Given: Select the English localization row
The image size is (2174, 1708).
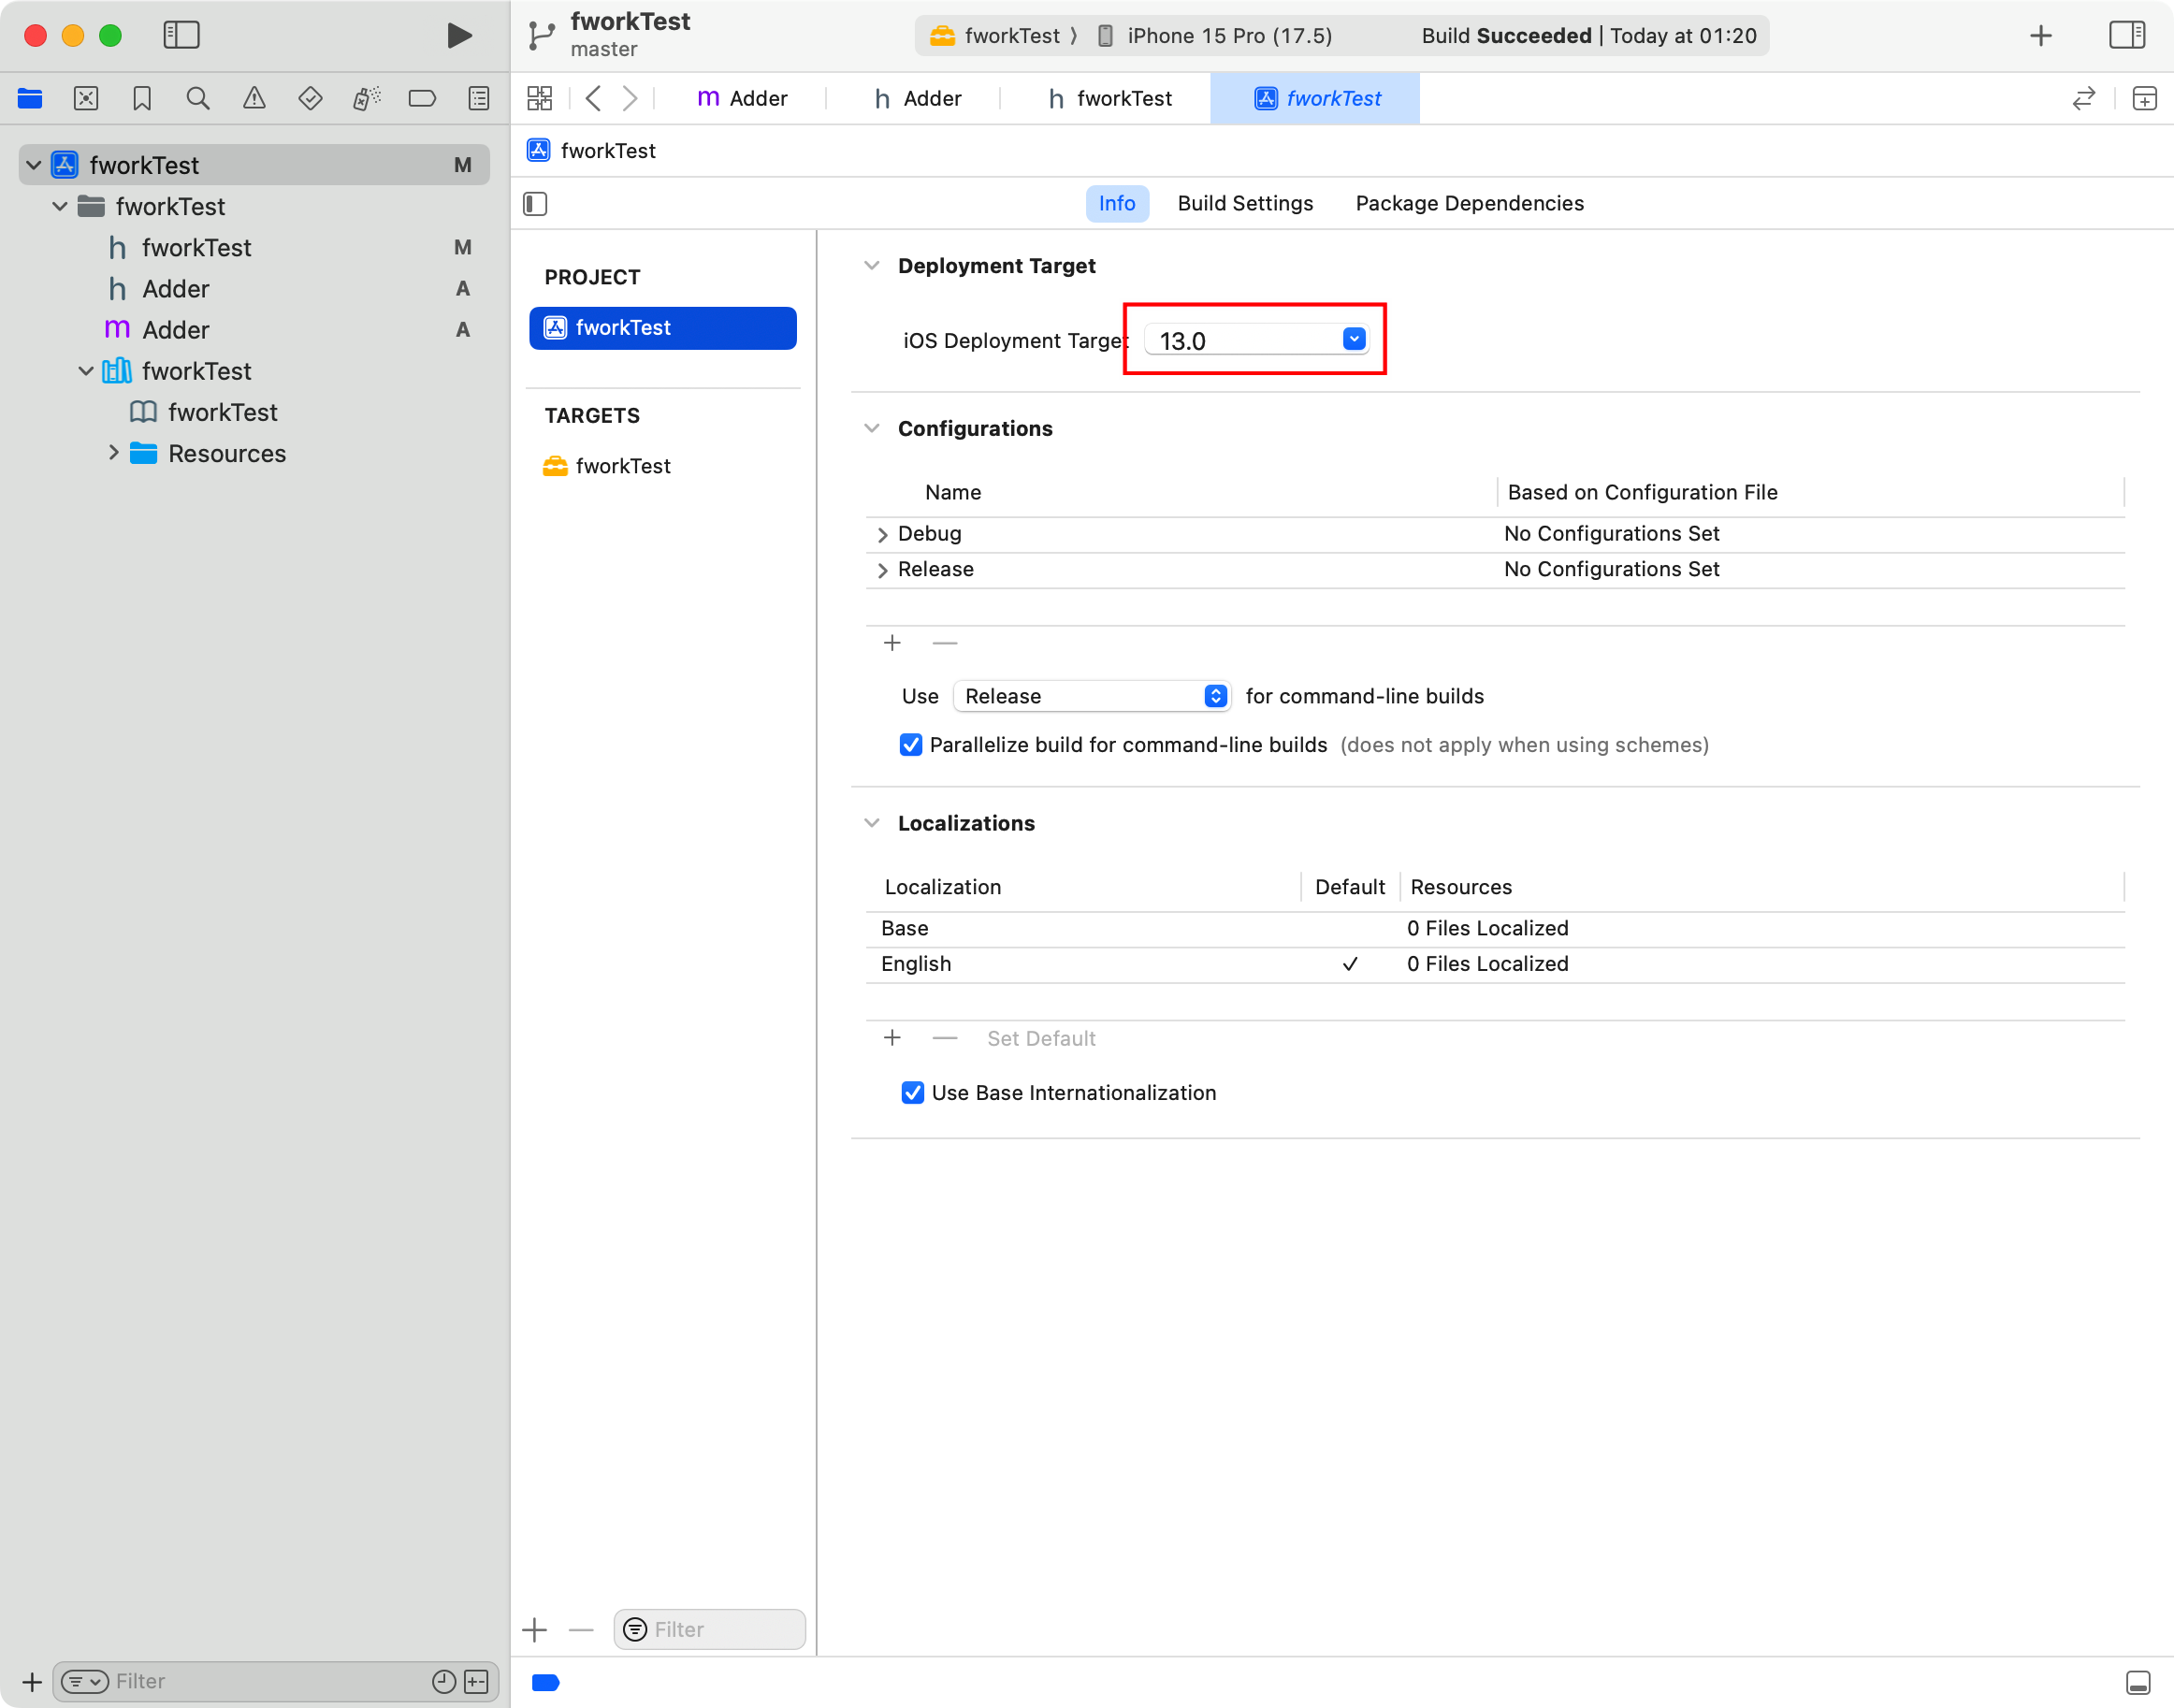Looking at the screenshot, I should point(1495,965).
